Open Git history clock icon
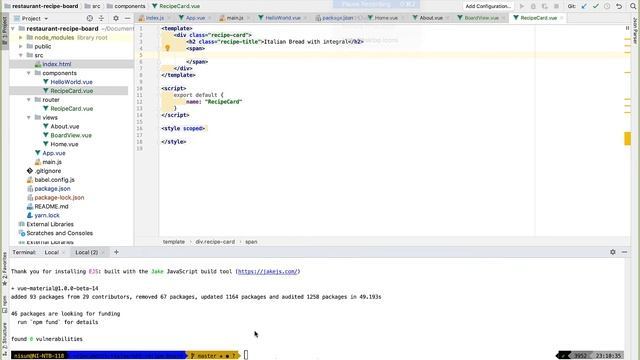 (x=607, y=6)
